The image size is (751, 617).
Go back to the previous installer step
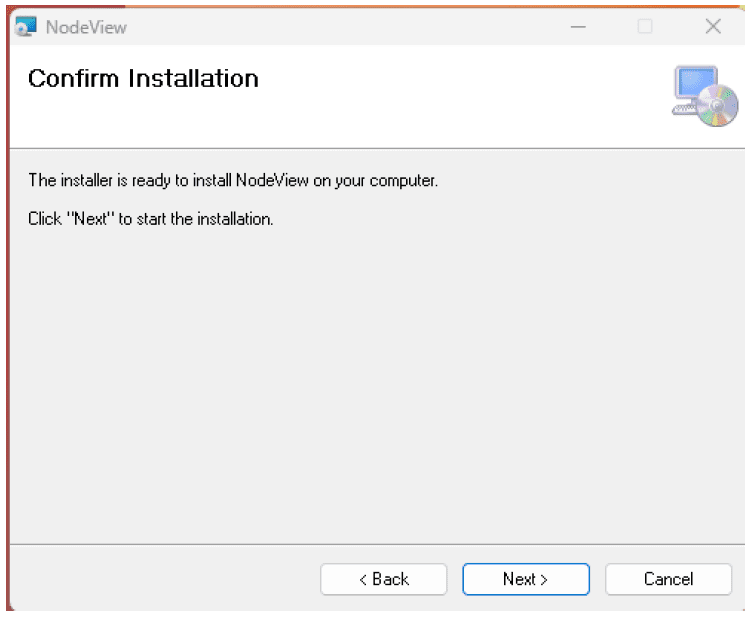click(x=384, y=579)
